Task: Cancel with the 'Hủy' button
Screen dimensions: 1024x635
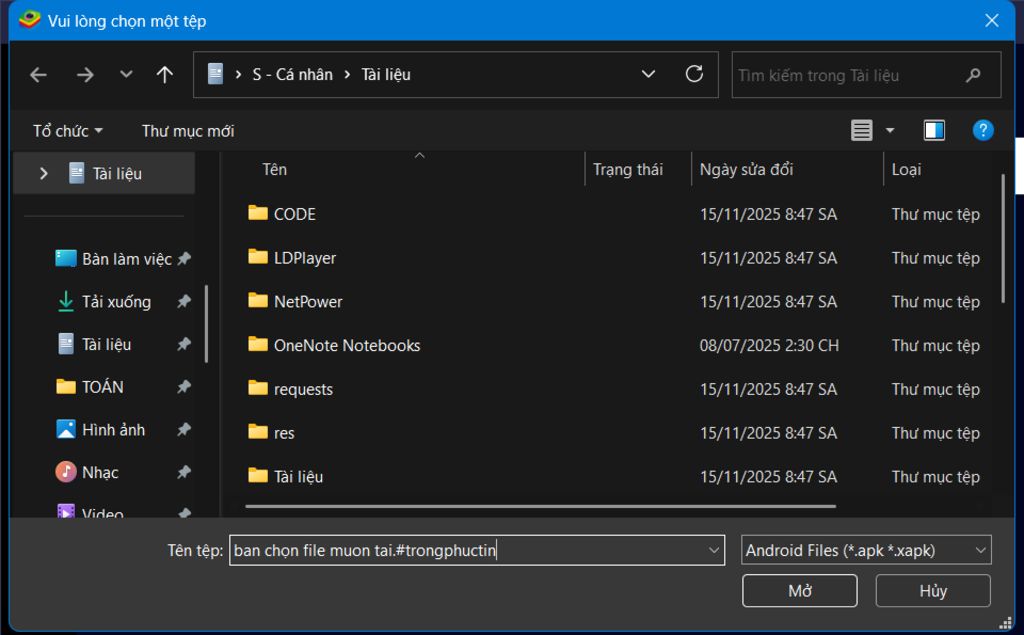Action: click(933, 591)
